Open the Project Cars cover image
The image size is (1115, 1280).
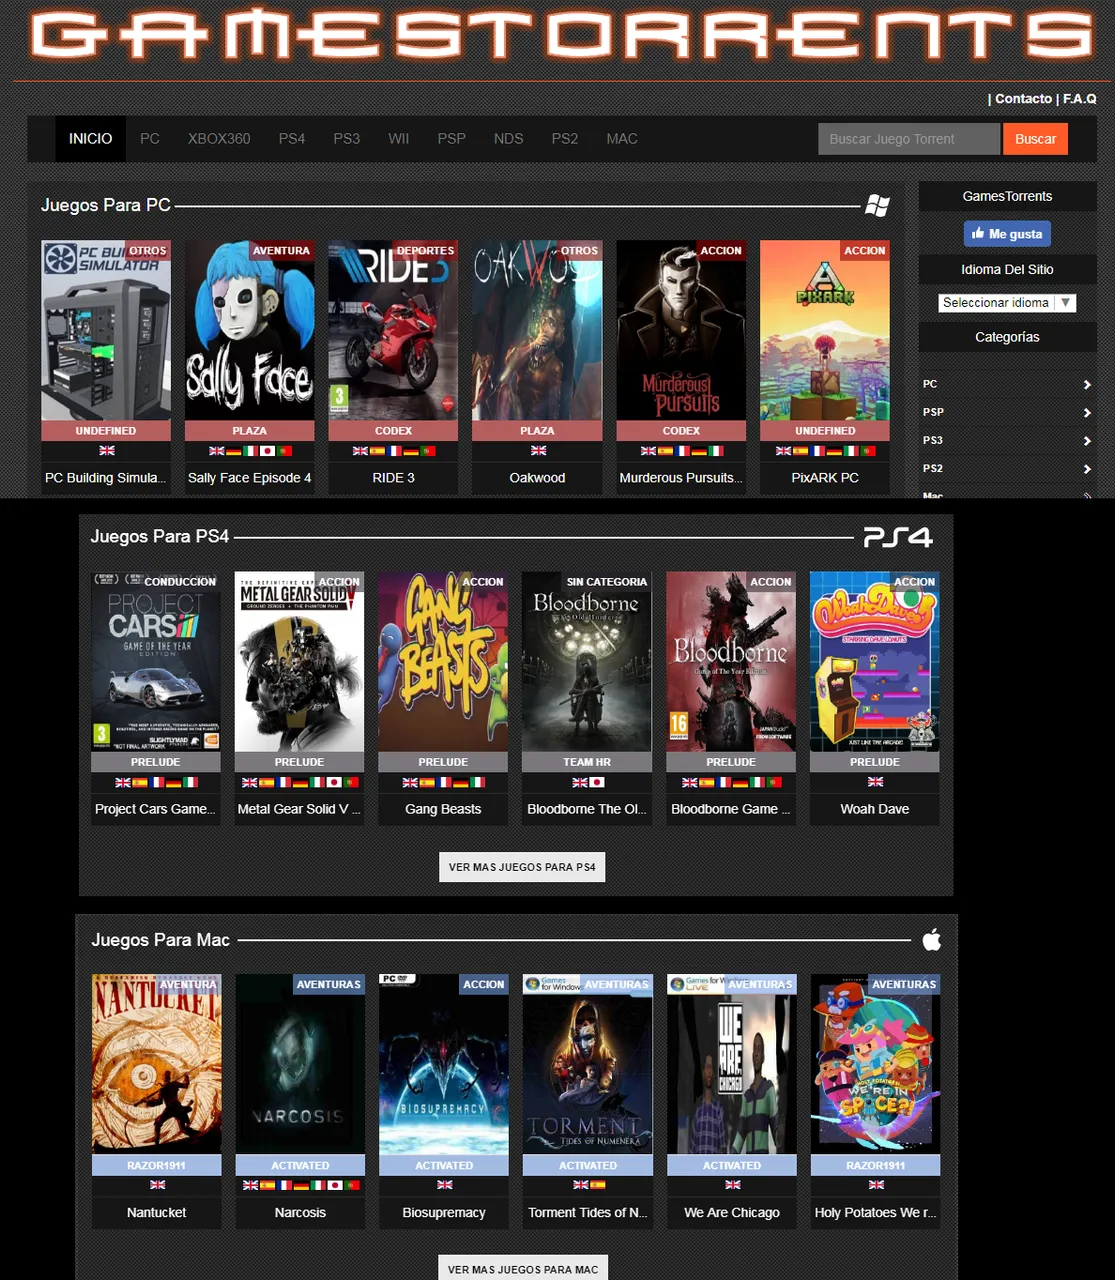point(156,661)
